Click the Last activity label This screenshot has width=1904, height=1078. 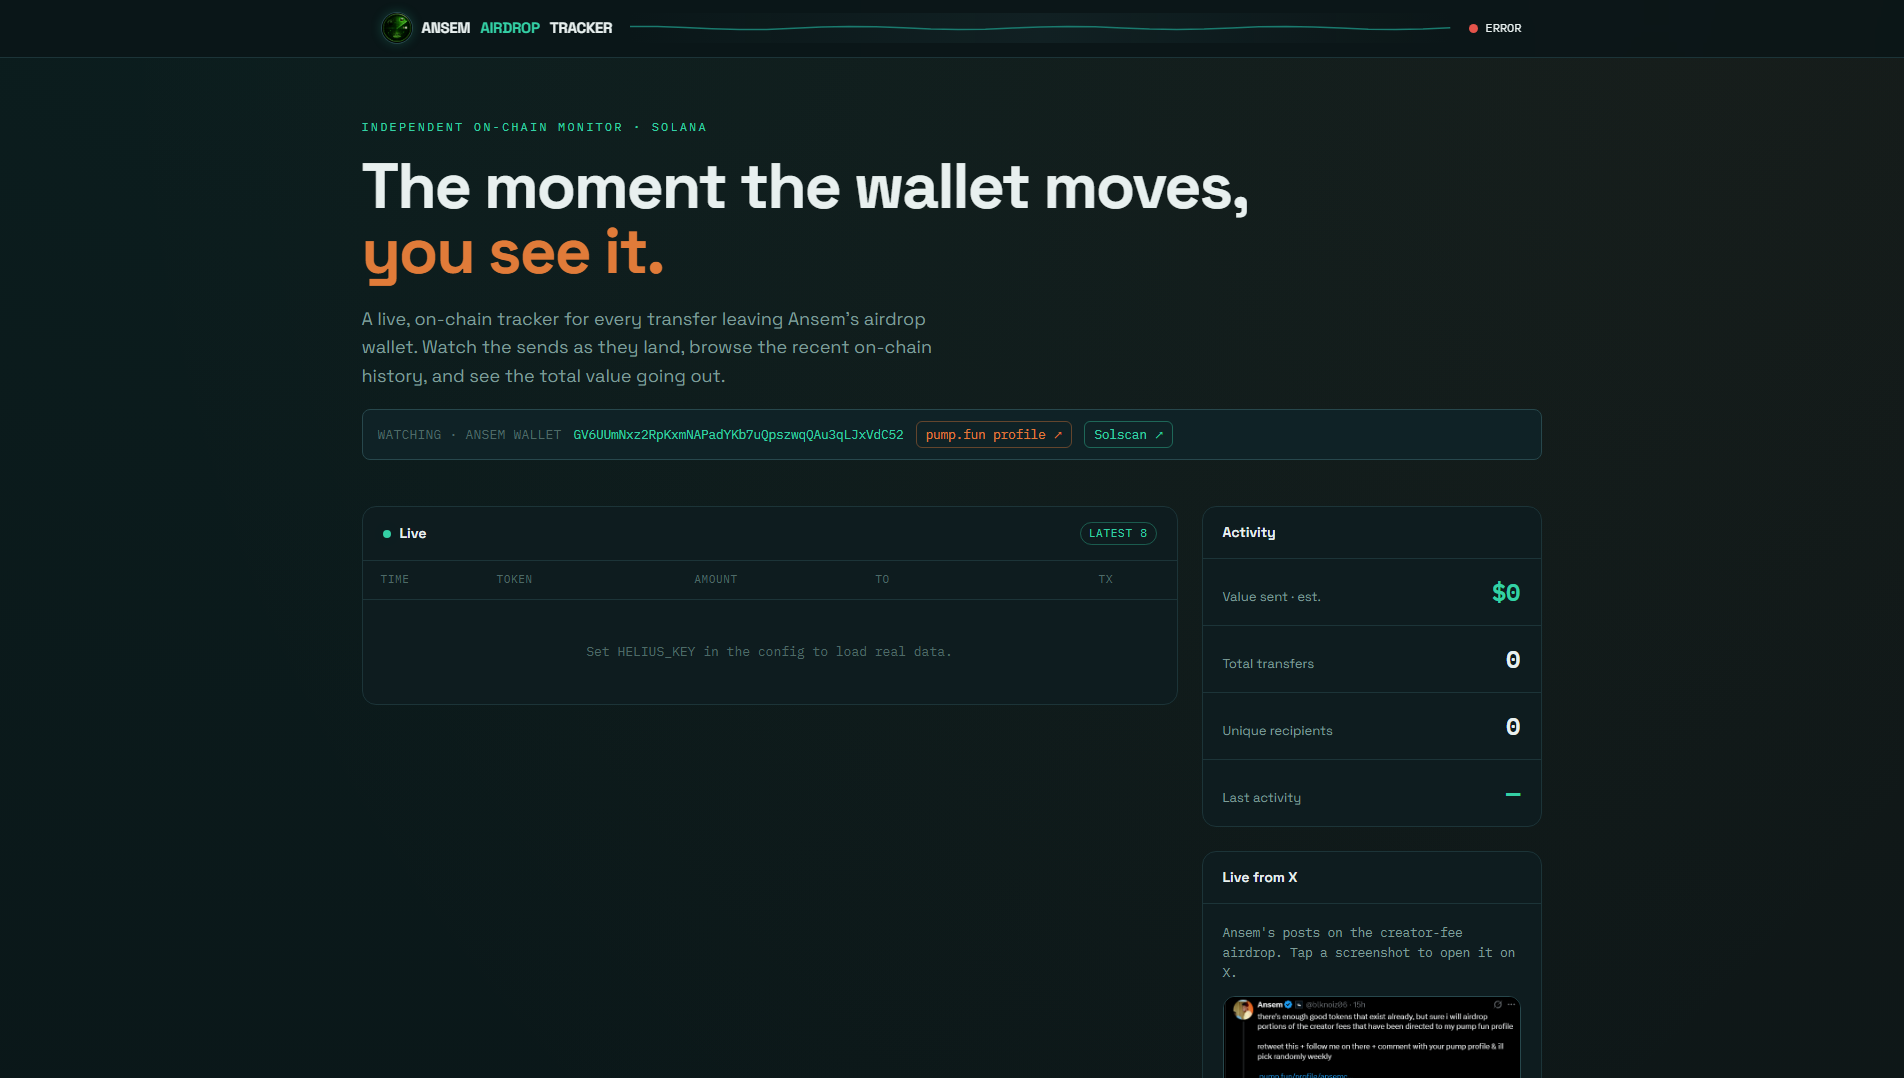coord(1261,798)
